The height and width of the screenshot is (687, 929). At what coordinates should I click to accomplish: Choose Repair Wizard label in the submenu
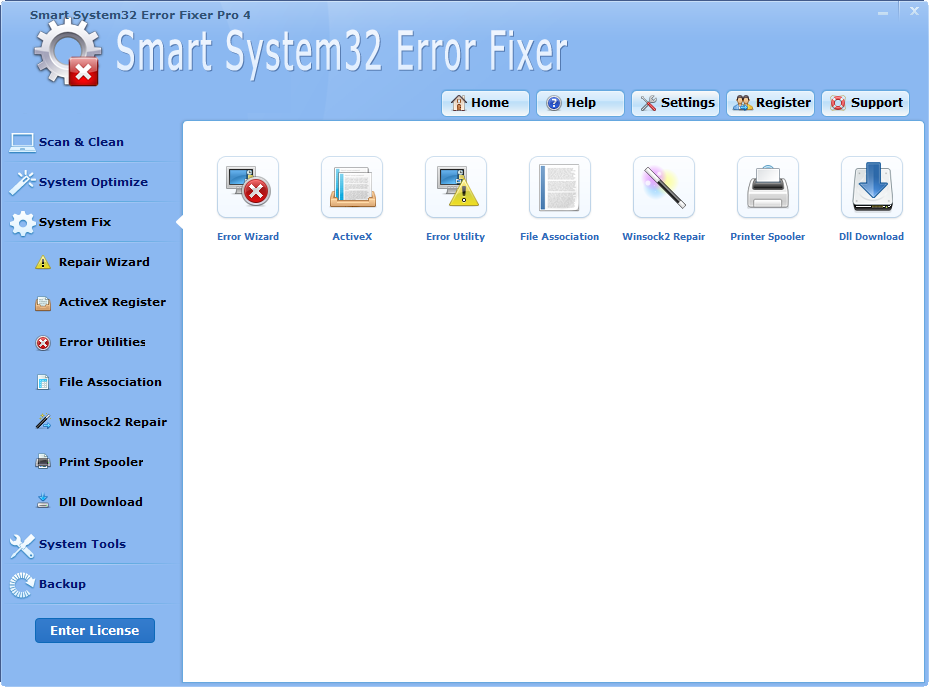[x=104, y=262]
